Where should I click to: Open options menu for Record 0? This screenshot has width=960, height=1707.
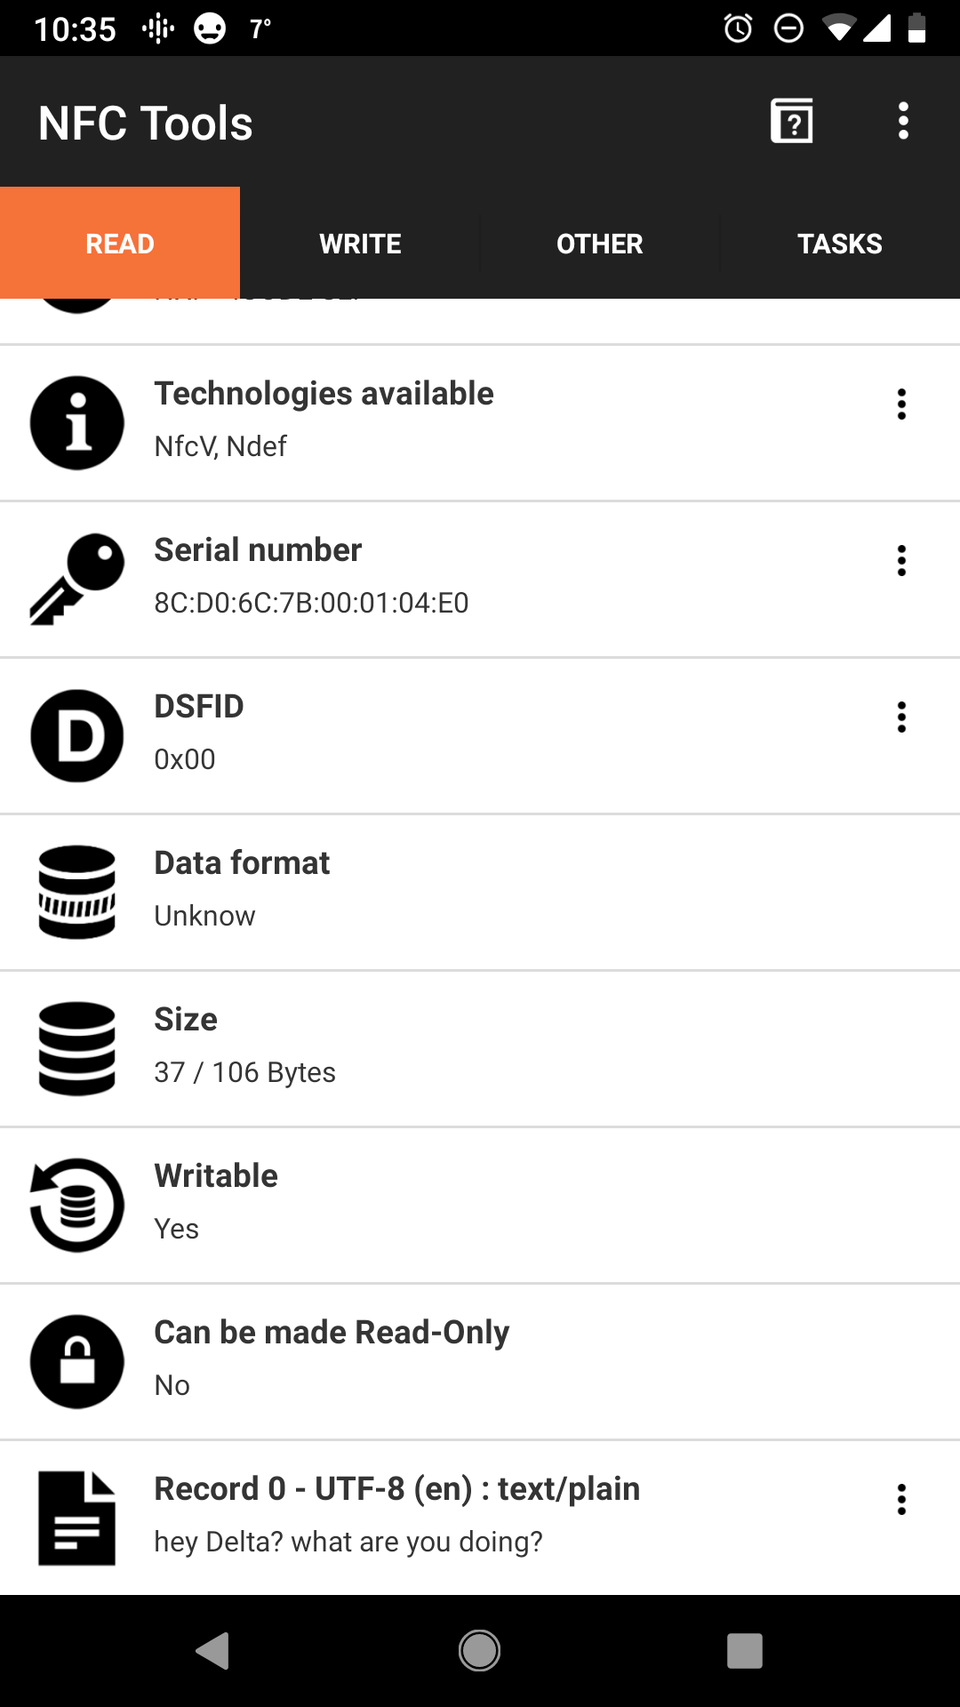coord(901,1499)
